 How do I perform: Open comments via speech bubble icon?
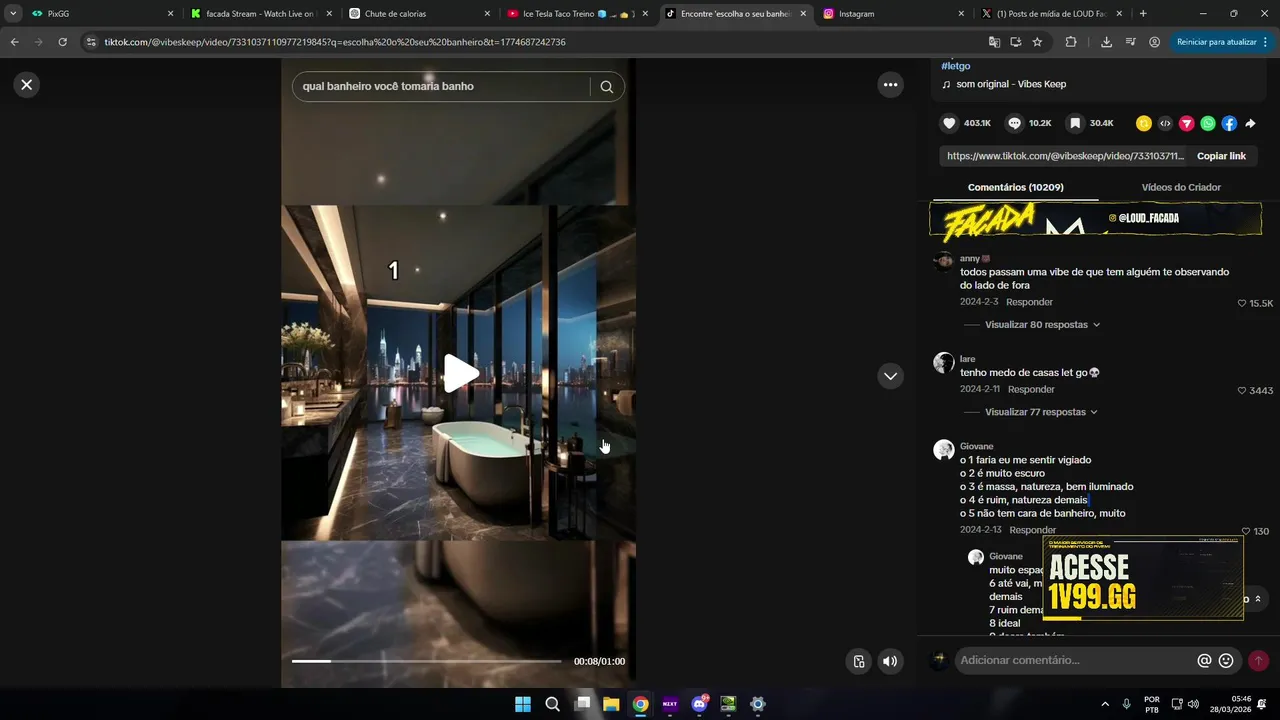pos(1014,123)
